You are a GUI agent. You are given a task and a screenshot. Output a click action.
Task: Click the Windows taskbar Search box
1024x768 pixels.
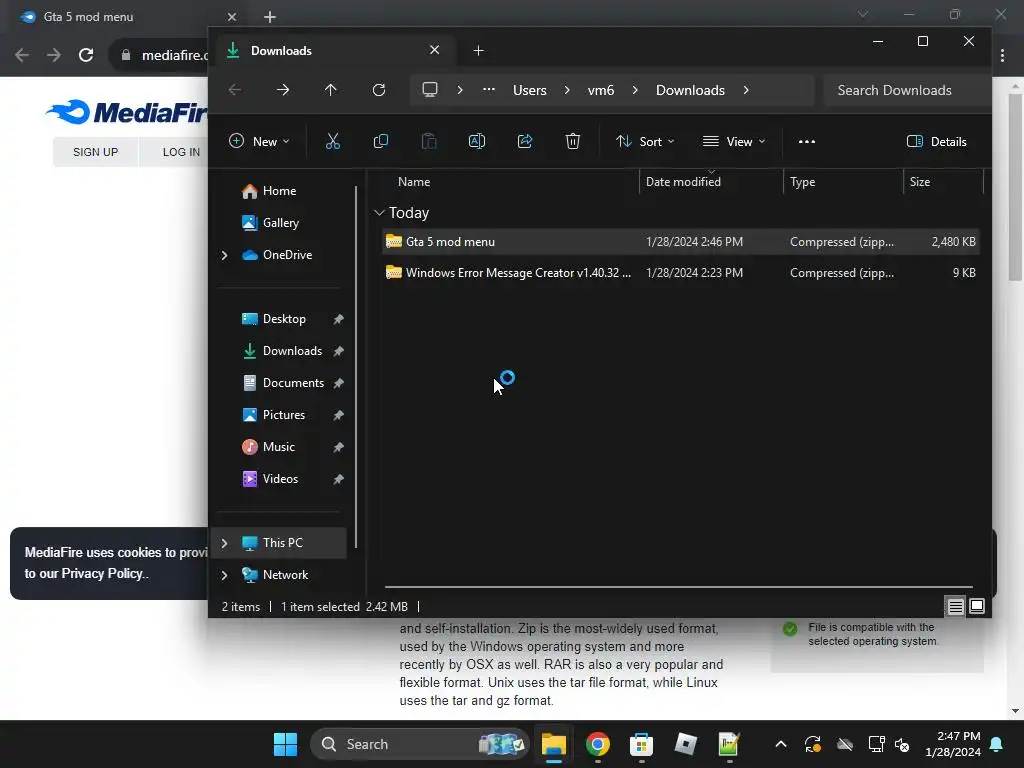coord(419,744)
